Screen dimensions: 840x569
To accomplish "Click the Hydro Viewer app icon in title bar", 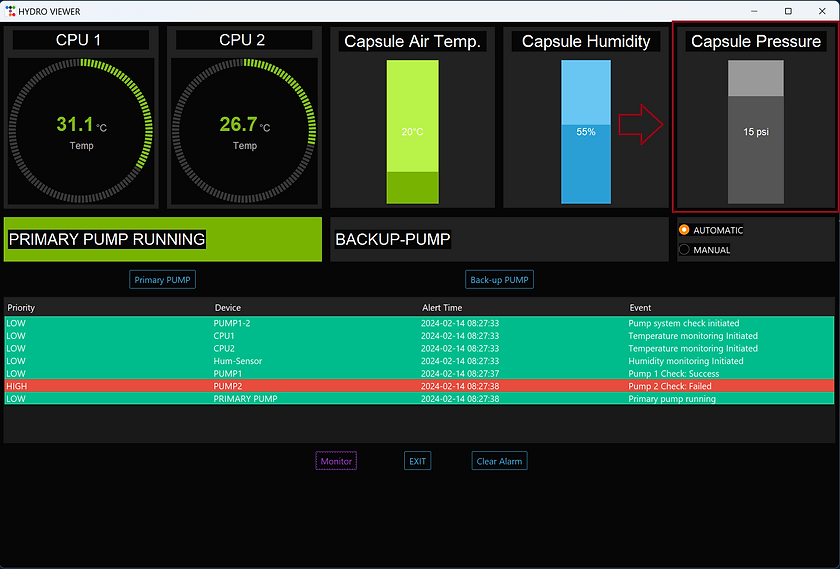I will click(x=10, y=11).
